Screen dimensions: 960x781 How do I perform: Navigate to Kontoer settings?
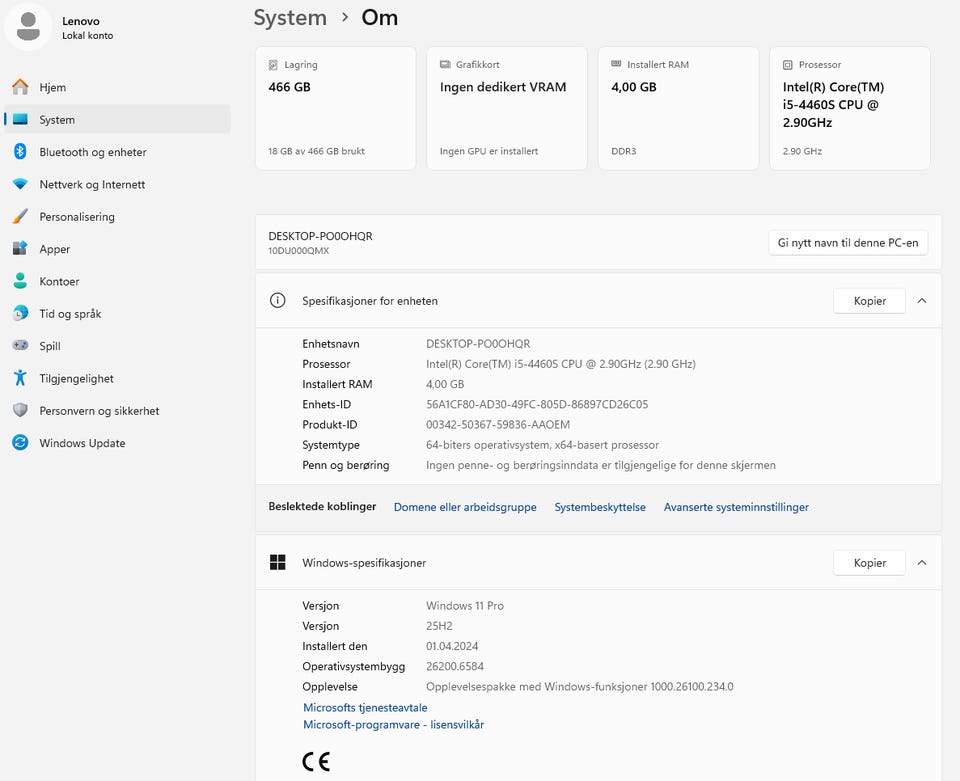[x=117, y=282]
